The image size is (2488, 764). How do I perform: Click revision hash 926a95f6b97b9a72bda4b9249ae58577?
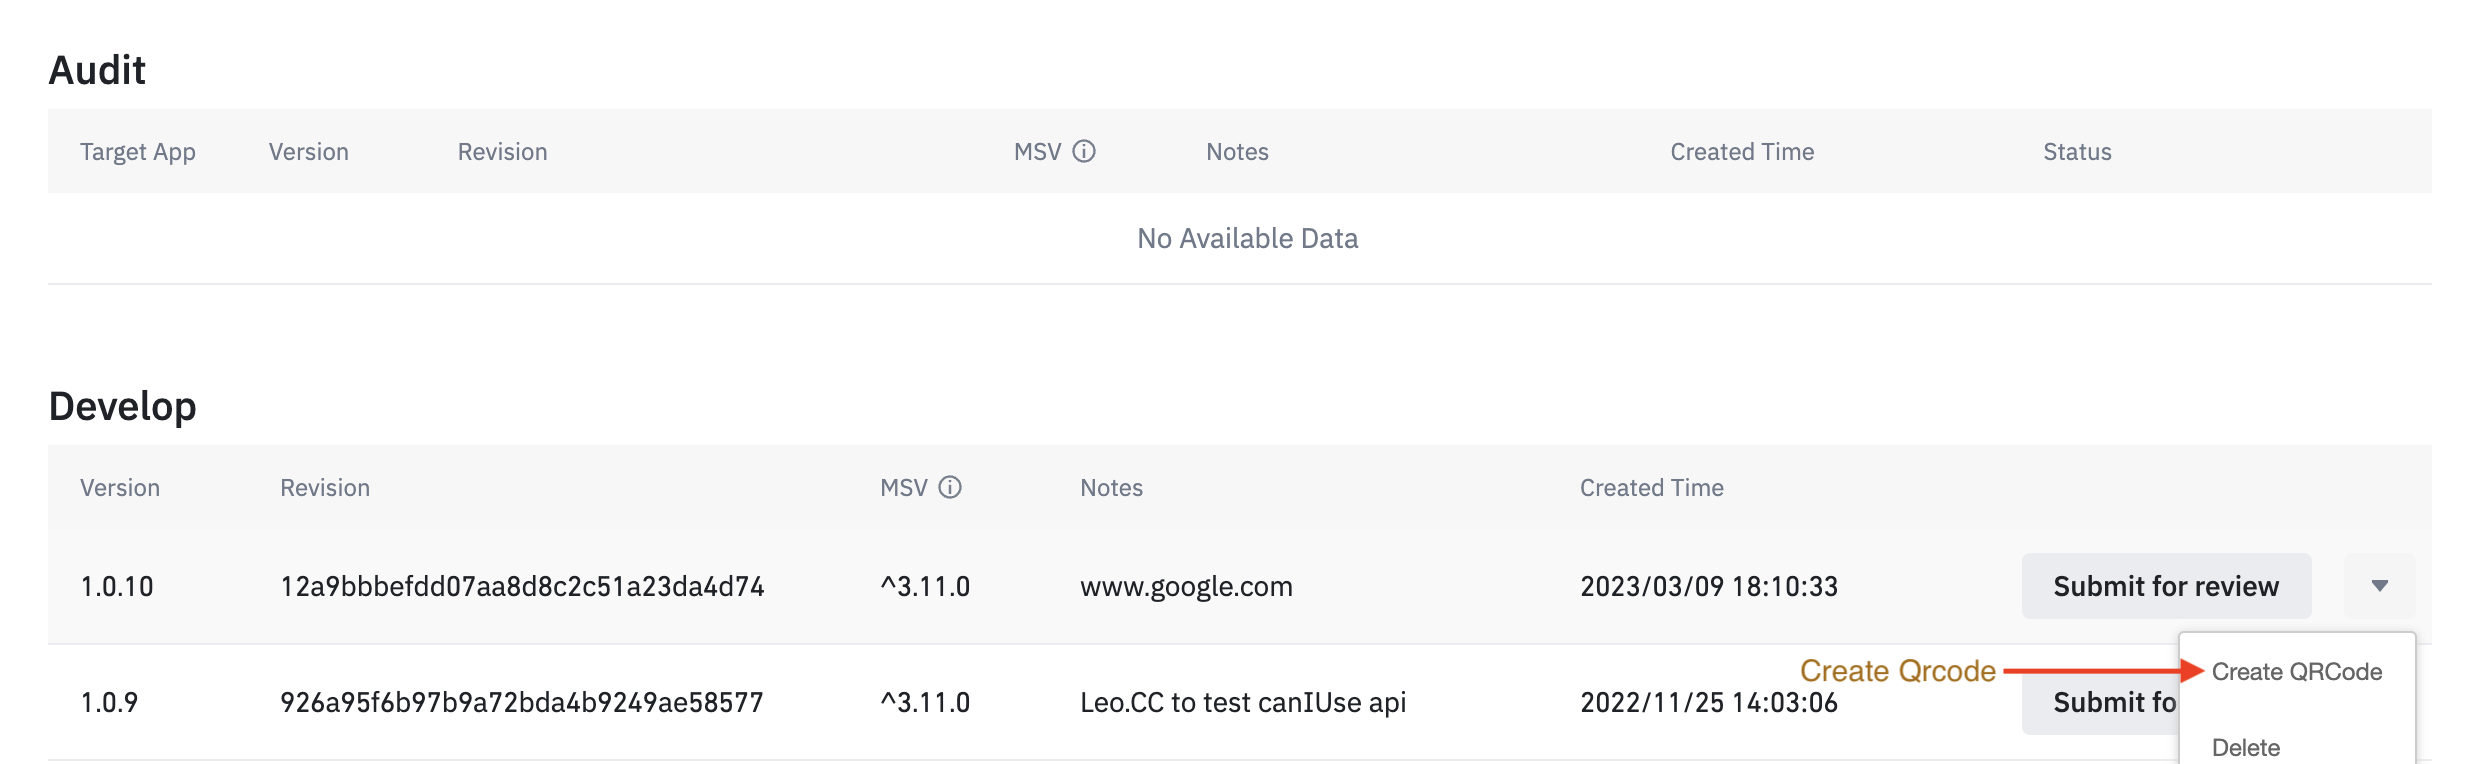point(522,702)
